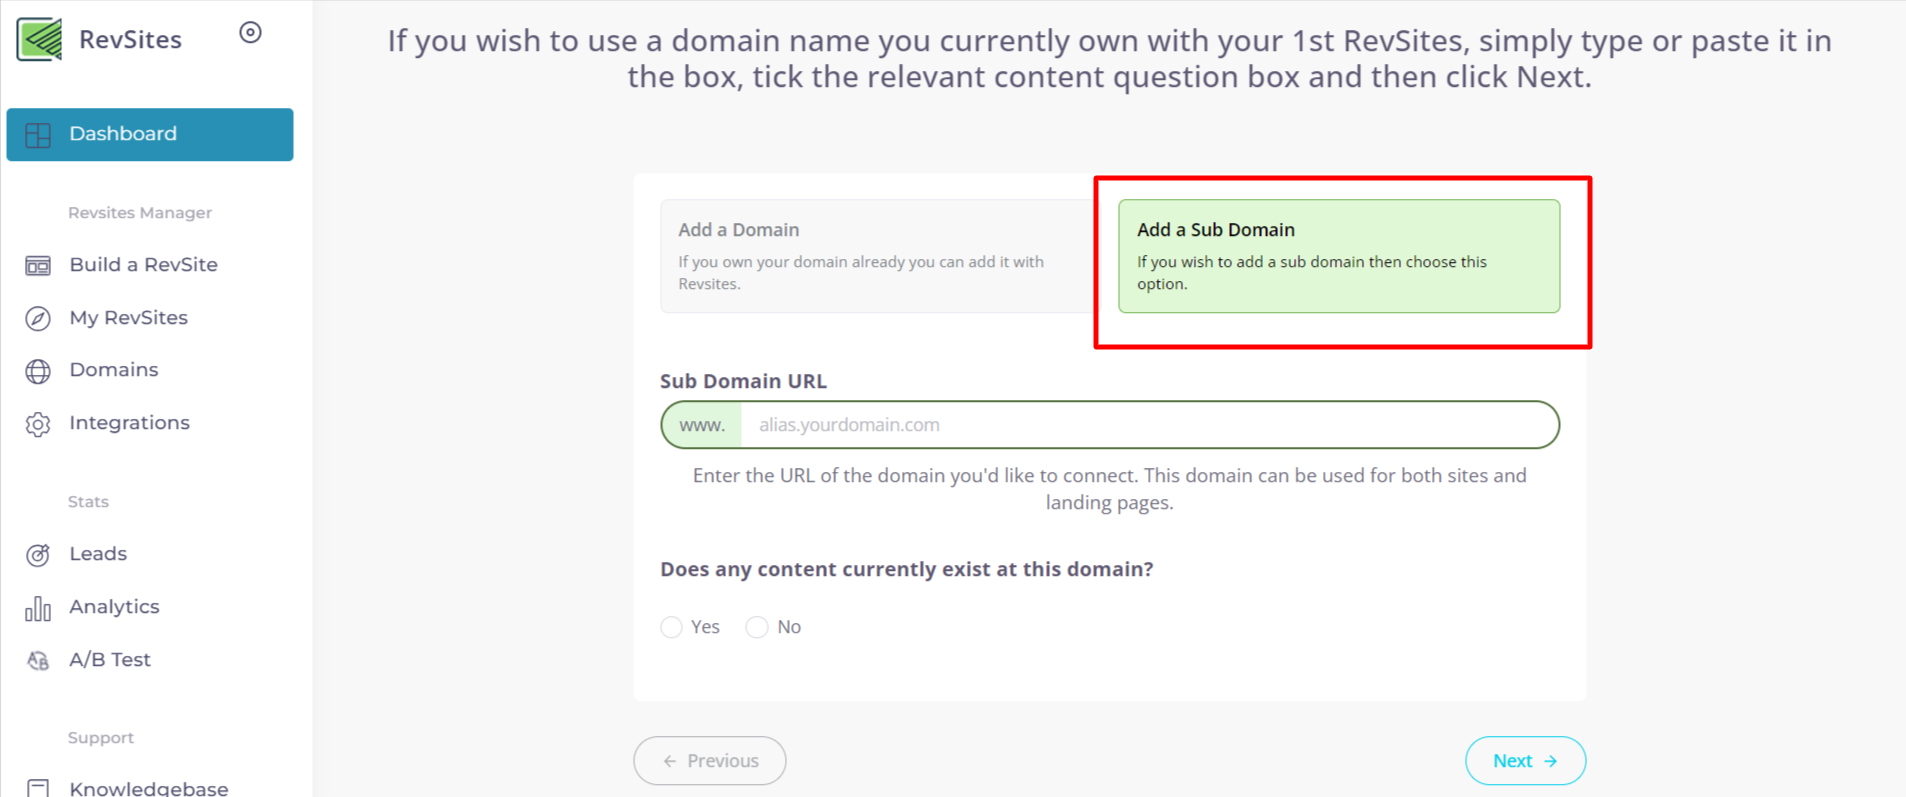Click the RevSites logo icon
Viewport: 1906px width, 797px height.
click(40, 39)
